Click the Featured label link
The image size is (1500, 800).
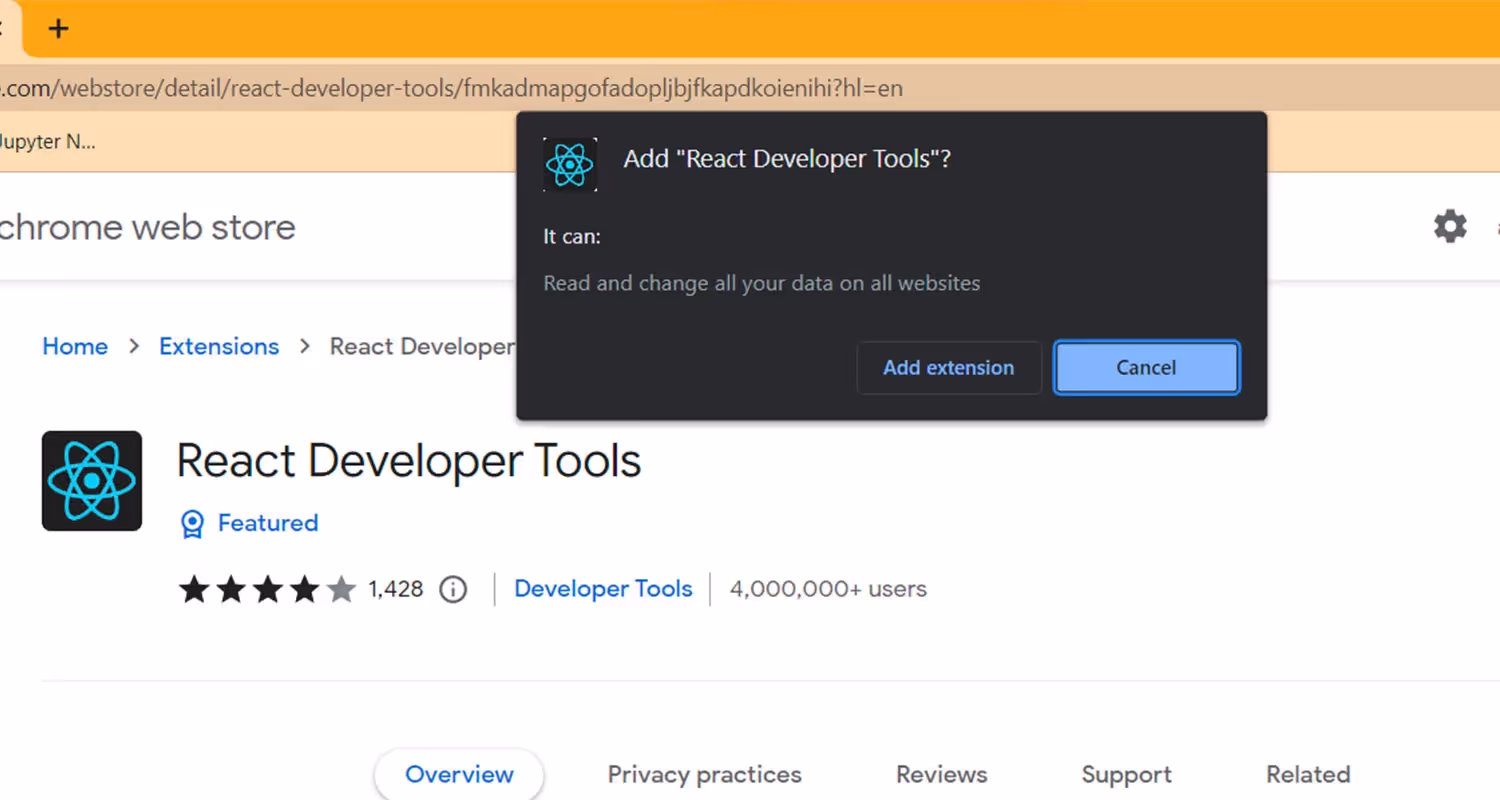click(268, 523)
